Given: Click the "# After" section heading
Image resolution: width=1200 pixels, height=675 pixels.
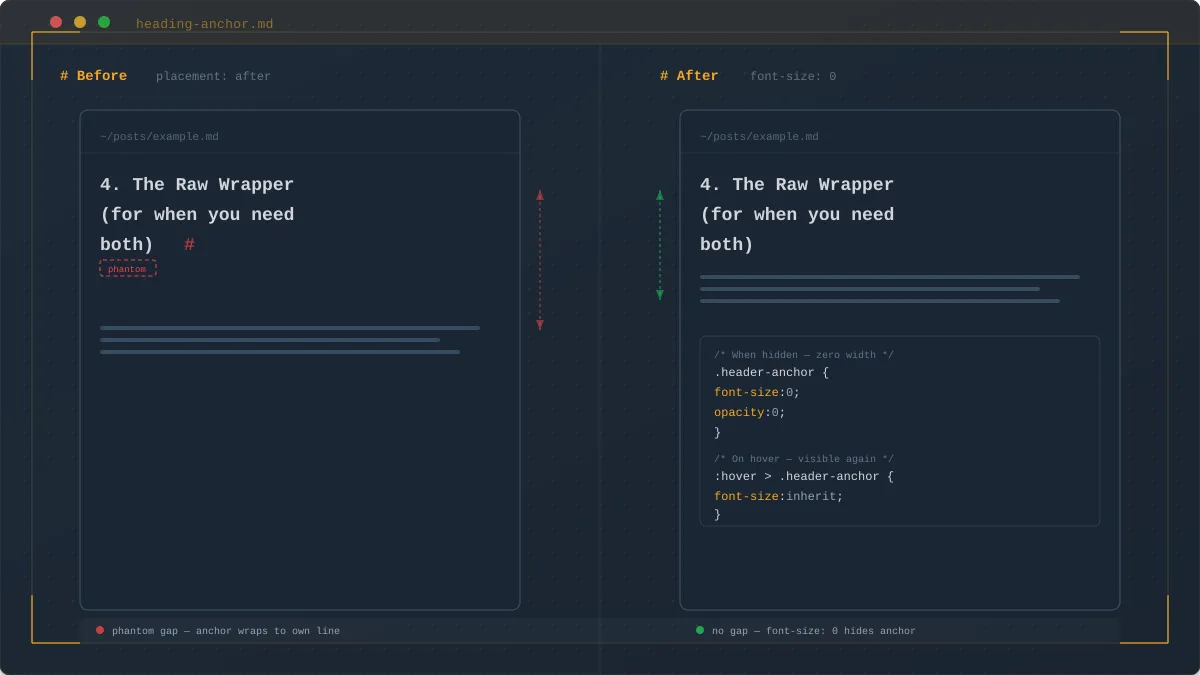Looking at the screenshot, I should click(689, 76).
